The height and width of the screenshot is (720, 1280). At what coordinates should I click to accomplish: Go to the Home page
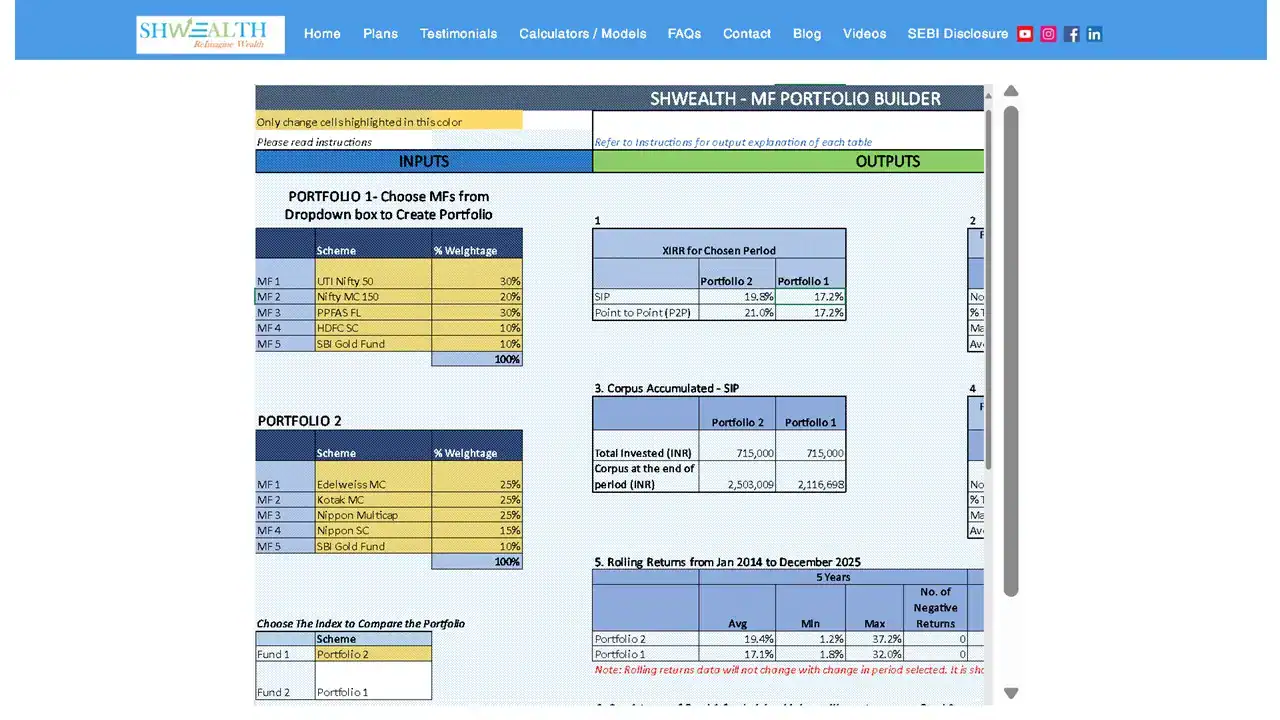point(322,34)
